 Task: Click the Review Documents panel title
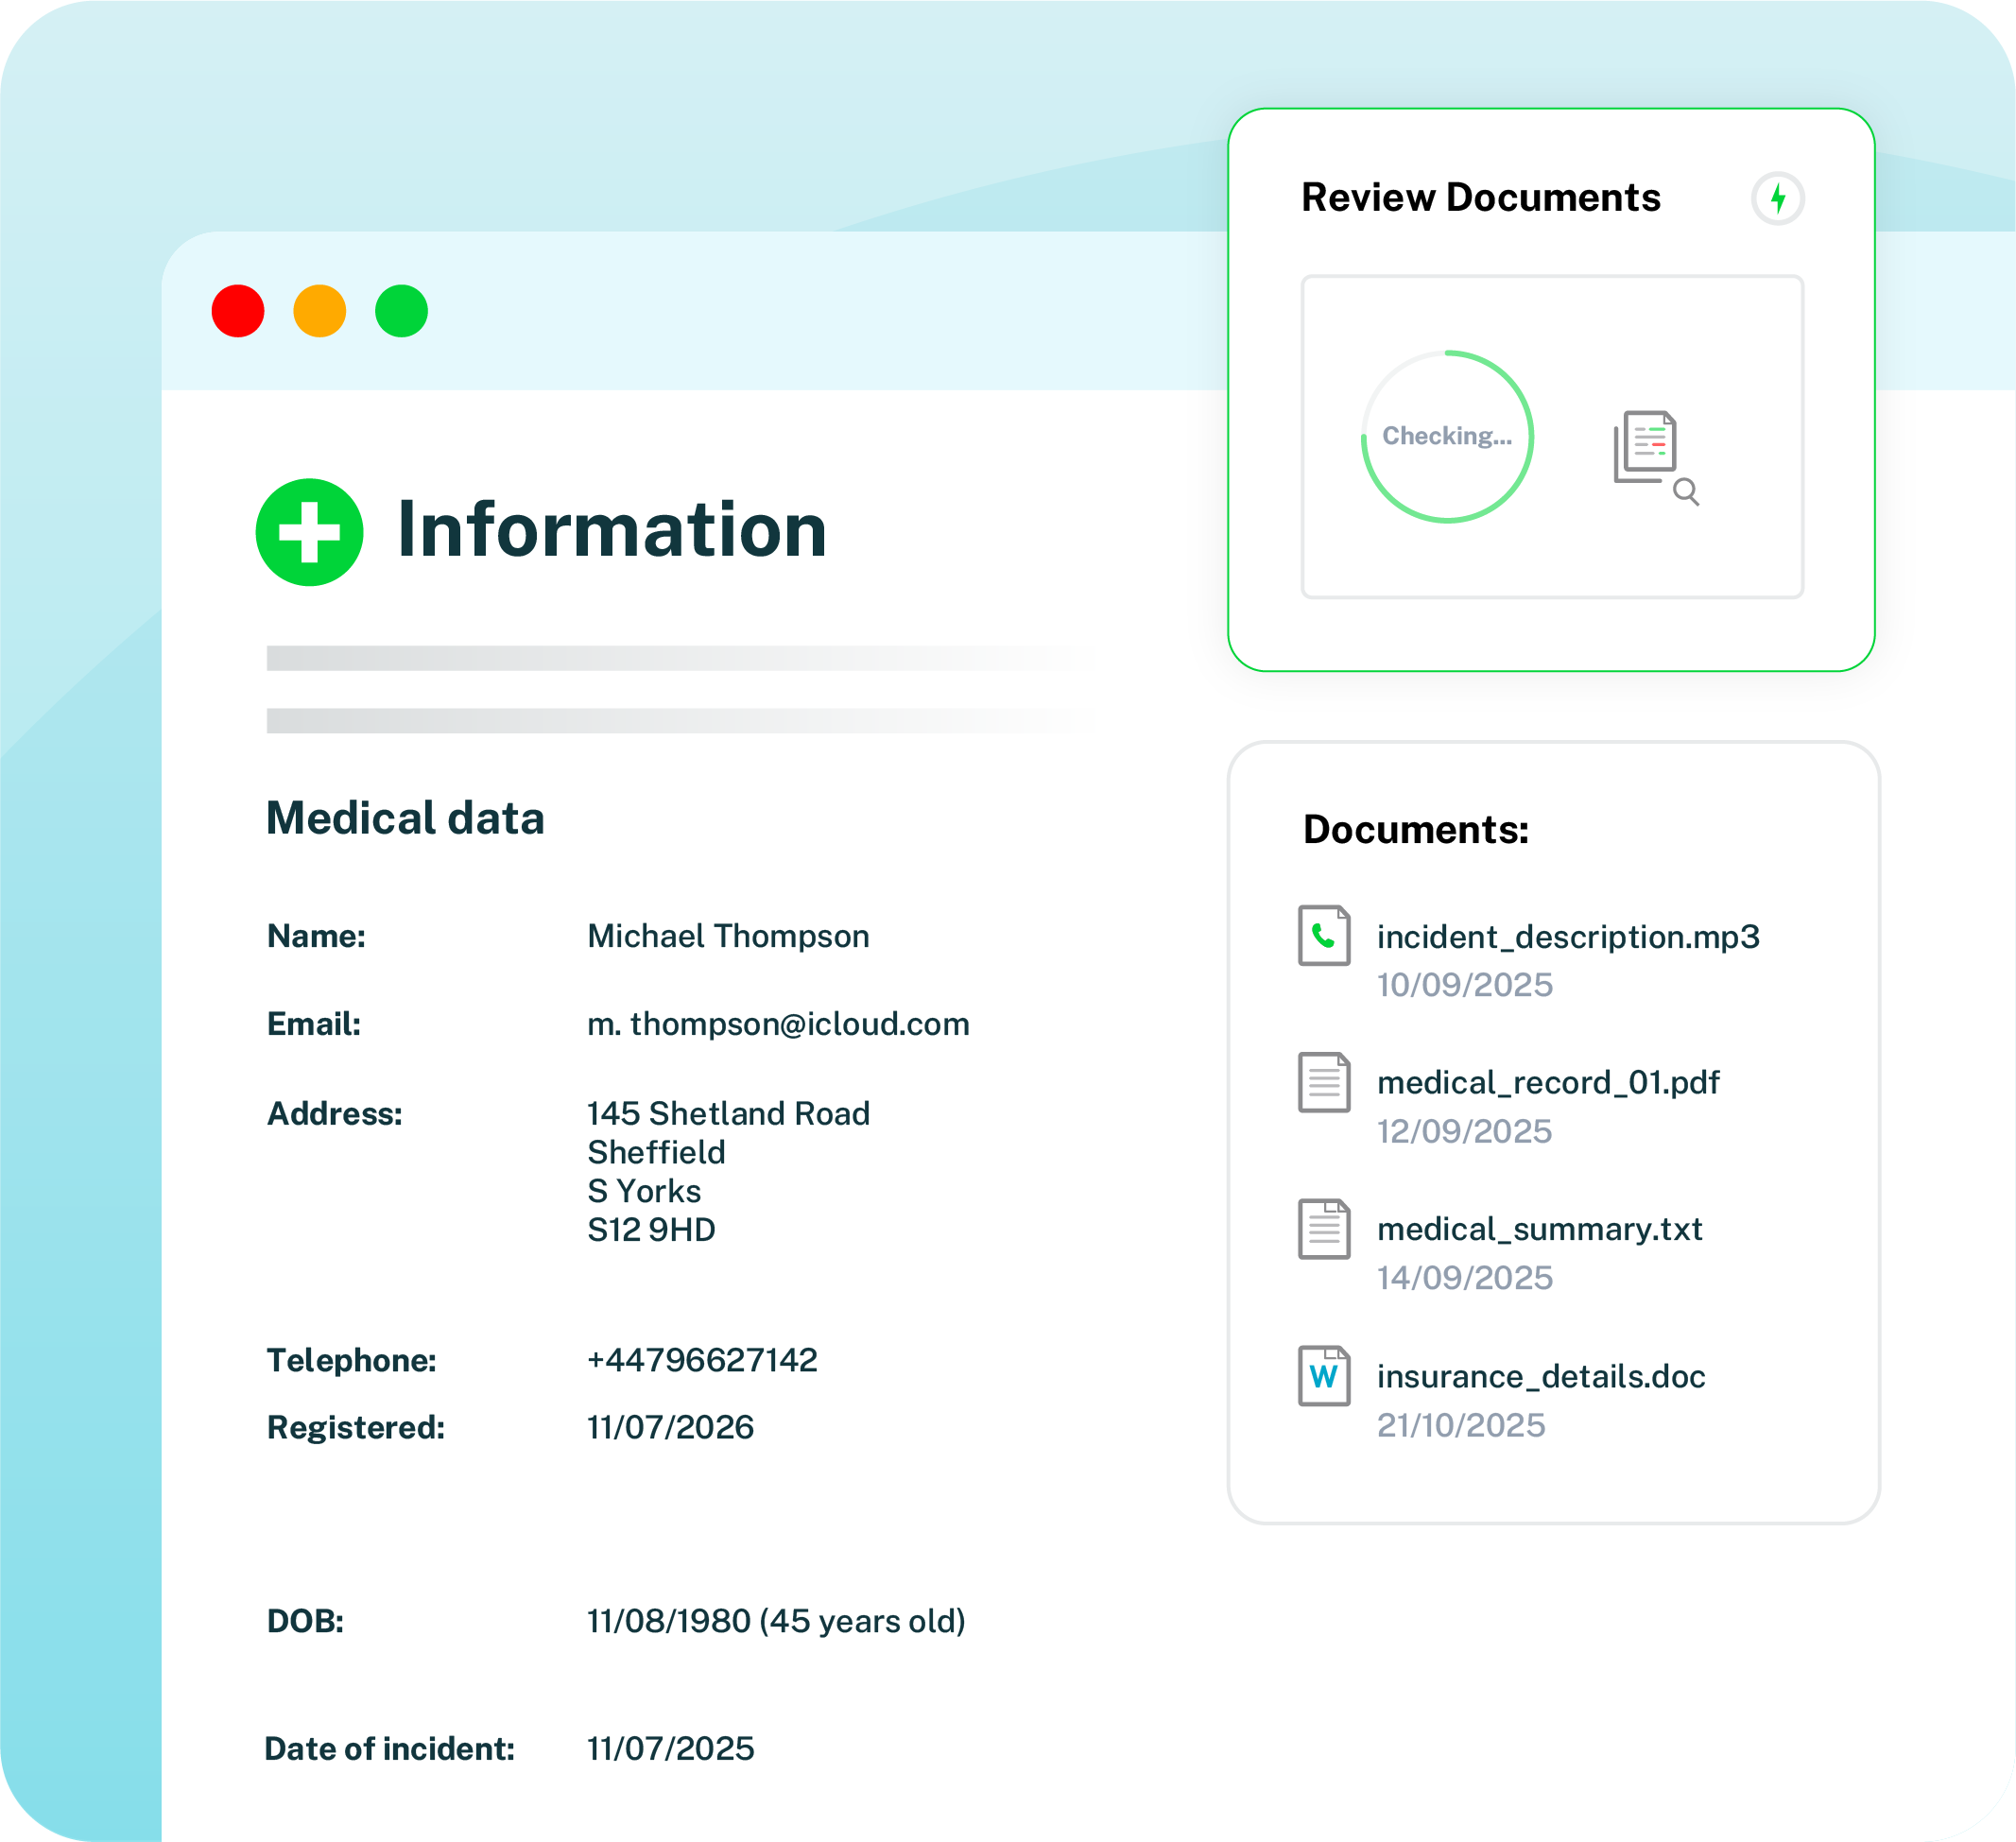[1480, 198]
